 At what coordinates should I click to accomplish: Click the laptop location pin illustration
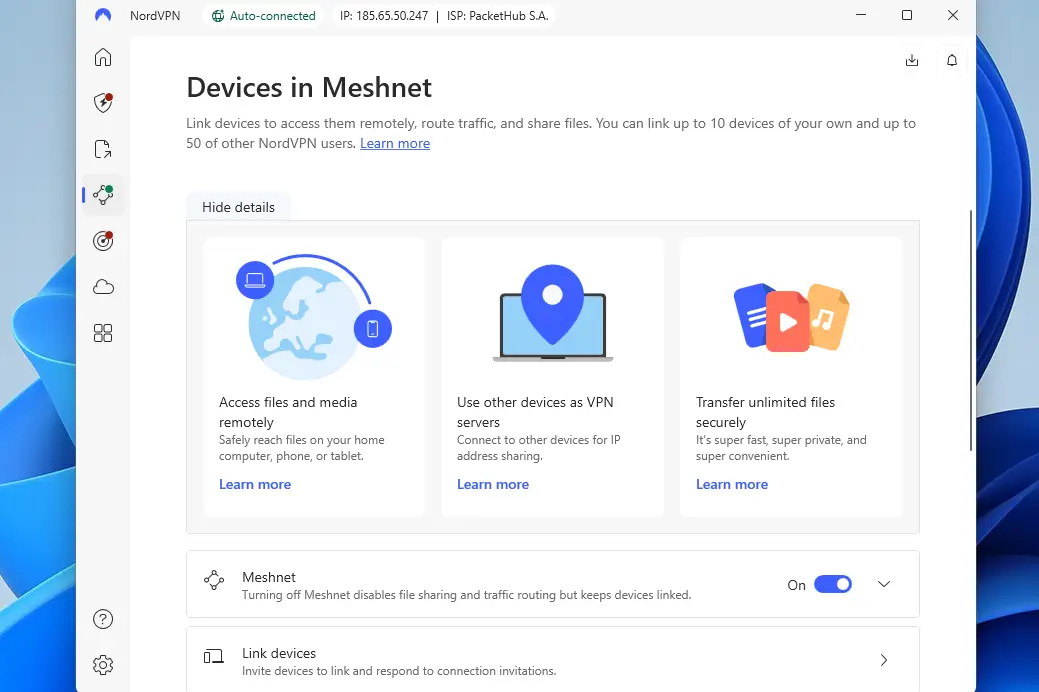click(x=553, y=313)
